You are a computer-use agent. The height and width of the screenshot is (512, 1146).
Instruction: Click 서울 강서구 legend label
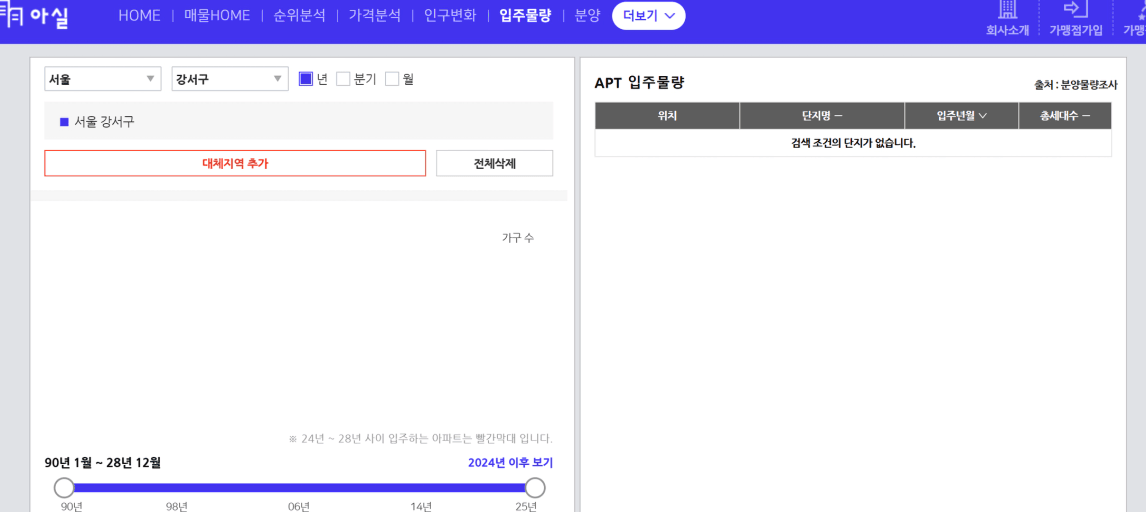[x=105, y=122]
